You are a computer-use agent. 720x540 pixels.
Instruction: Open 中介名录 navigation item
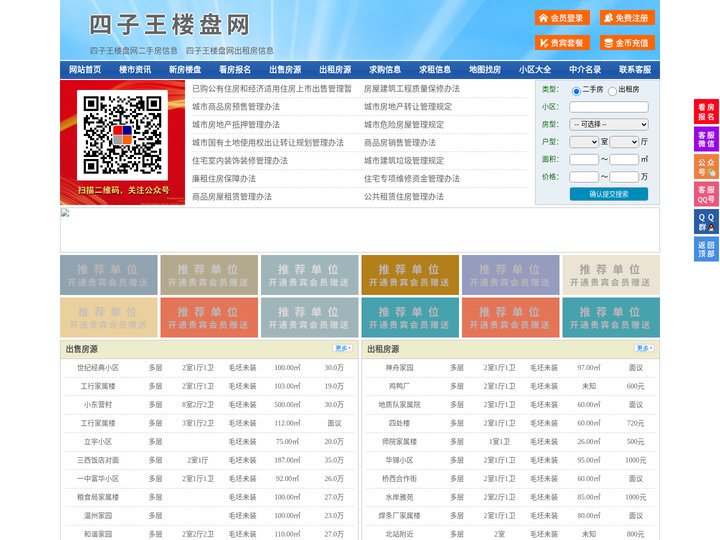click(x=585, y=70)
